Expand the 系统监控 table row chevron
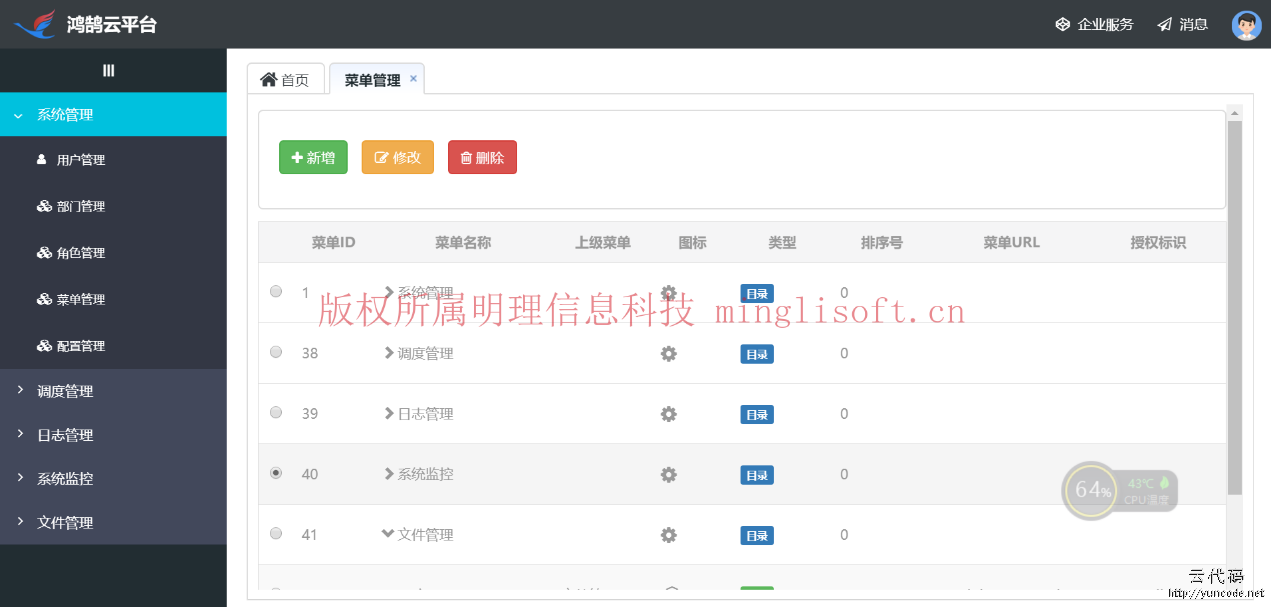 pyautogui.click(x=389, y=474)
